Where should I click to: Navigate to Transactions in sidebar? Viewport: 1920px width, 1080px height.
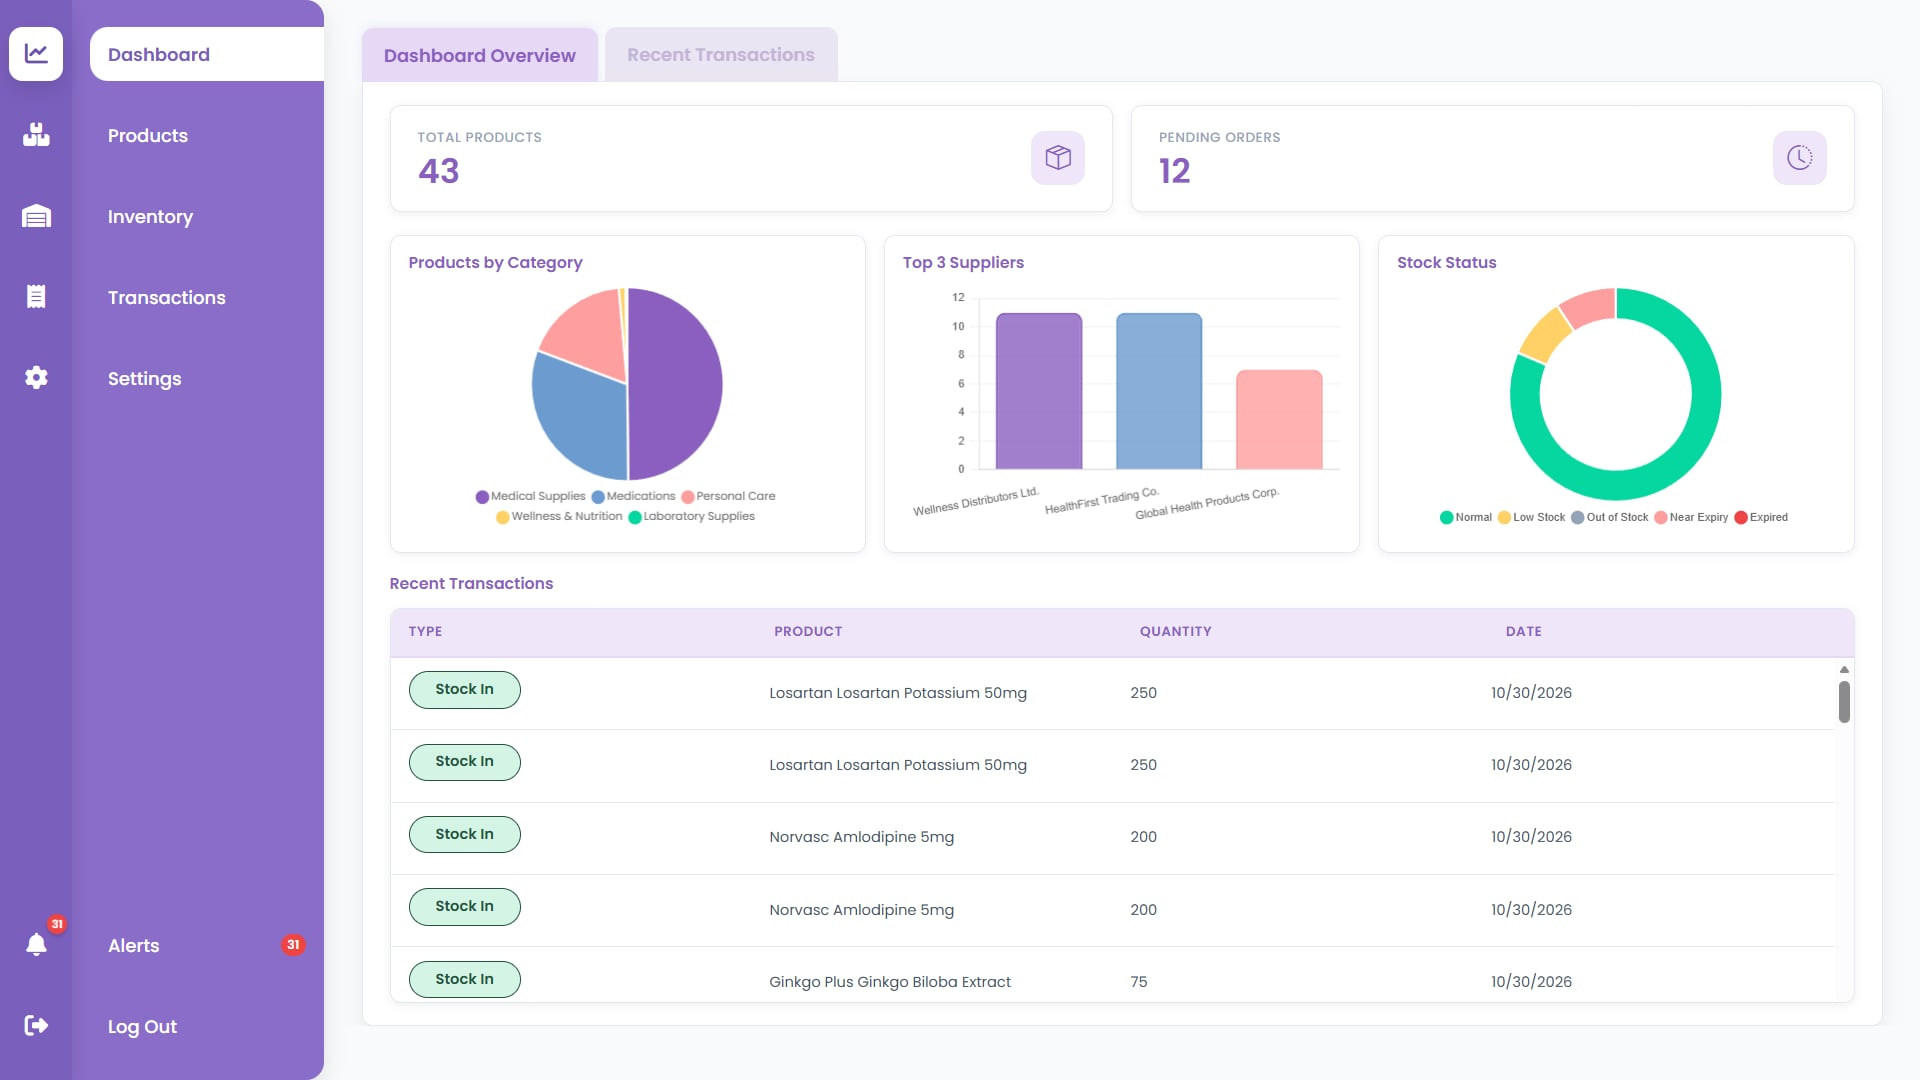(x=167, y=297)
